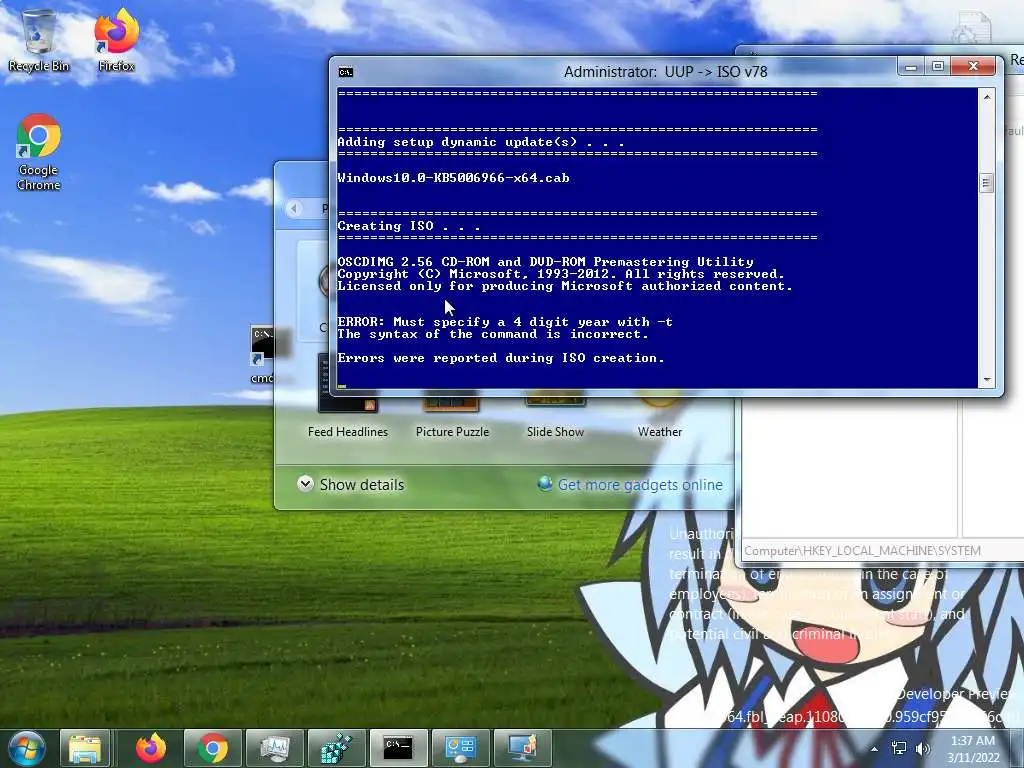Viewport: 1024px width, 768px height.
Task: Open Windows Explorer from the taskbar
Action: pos(85,748)
